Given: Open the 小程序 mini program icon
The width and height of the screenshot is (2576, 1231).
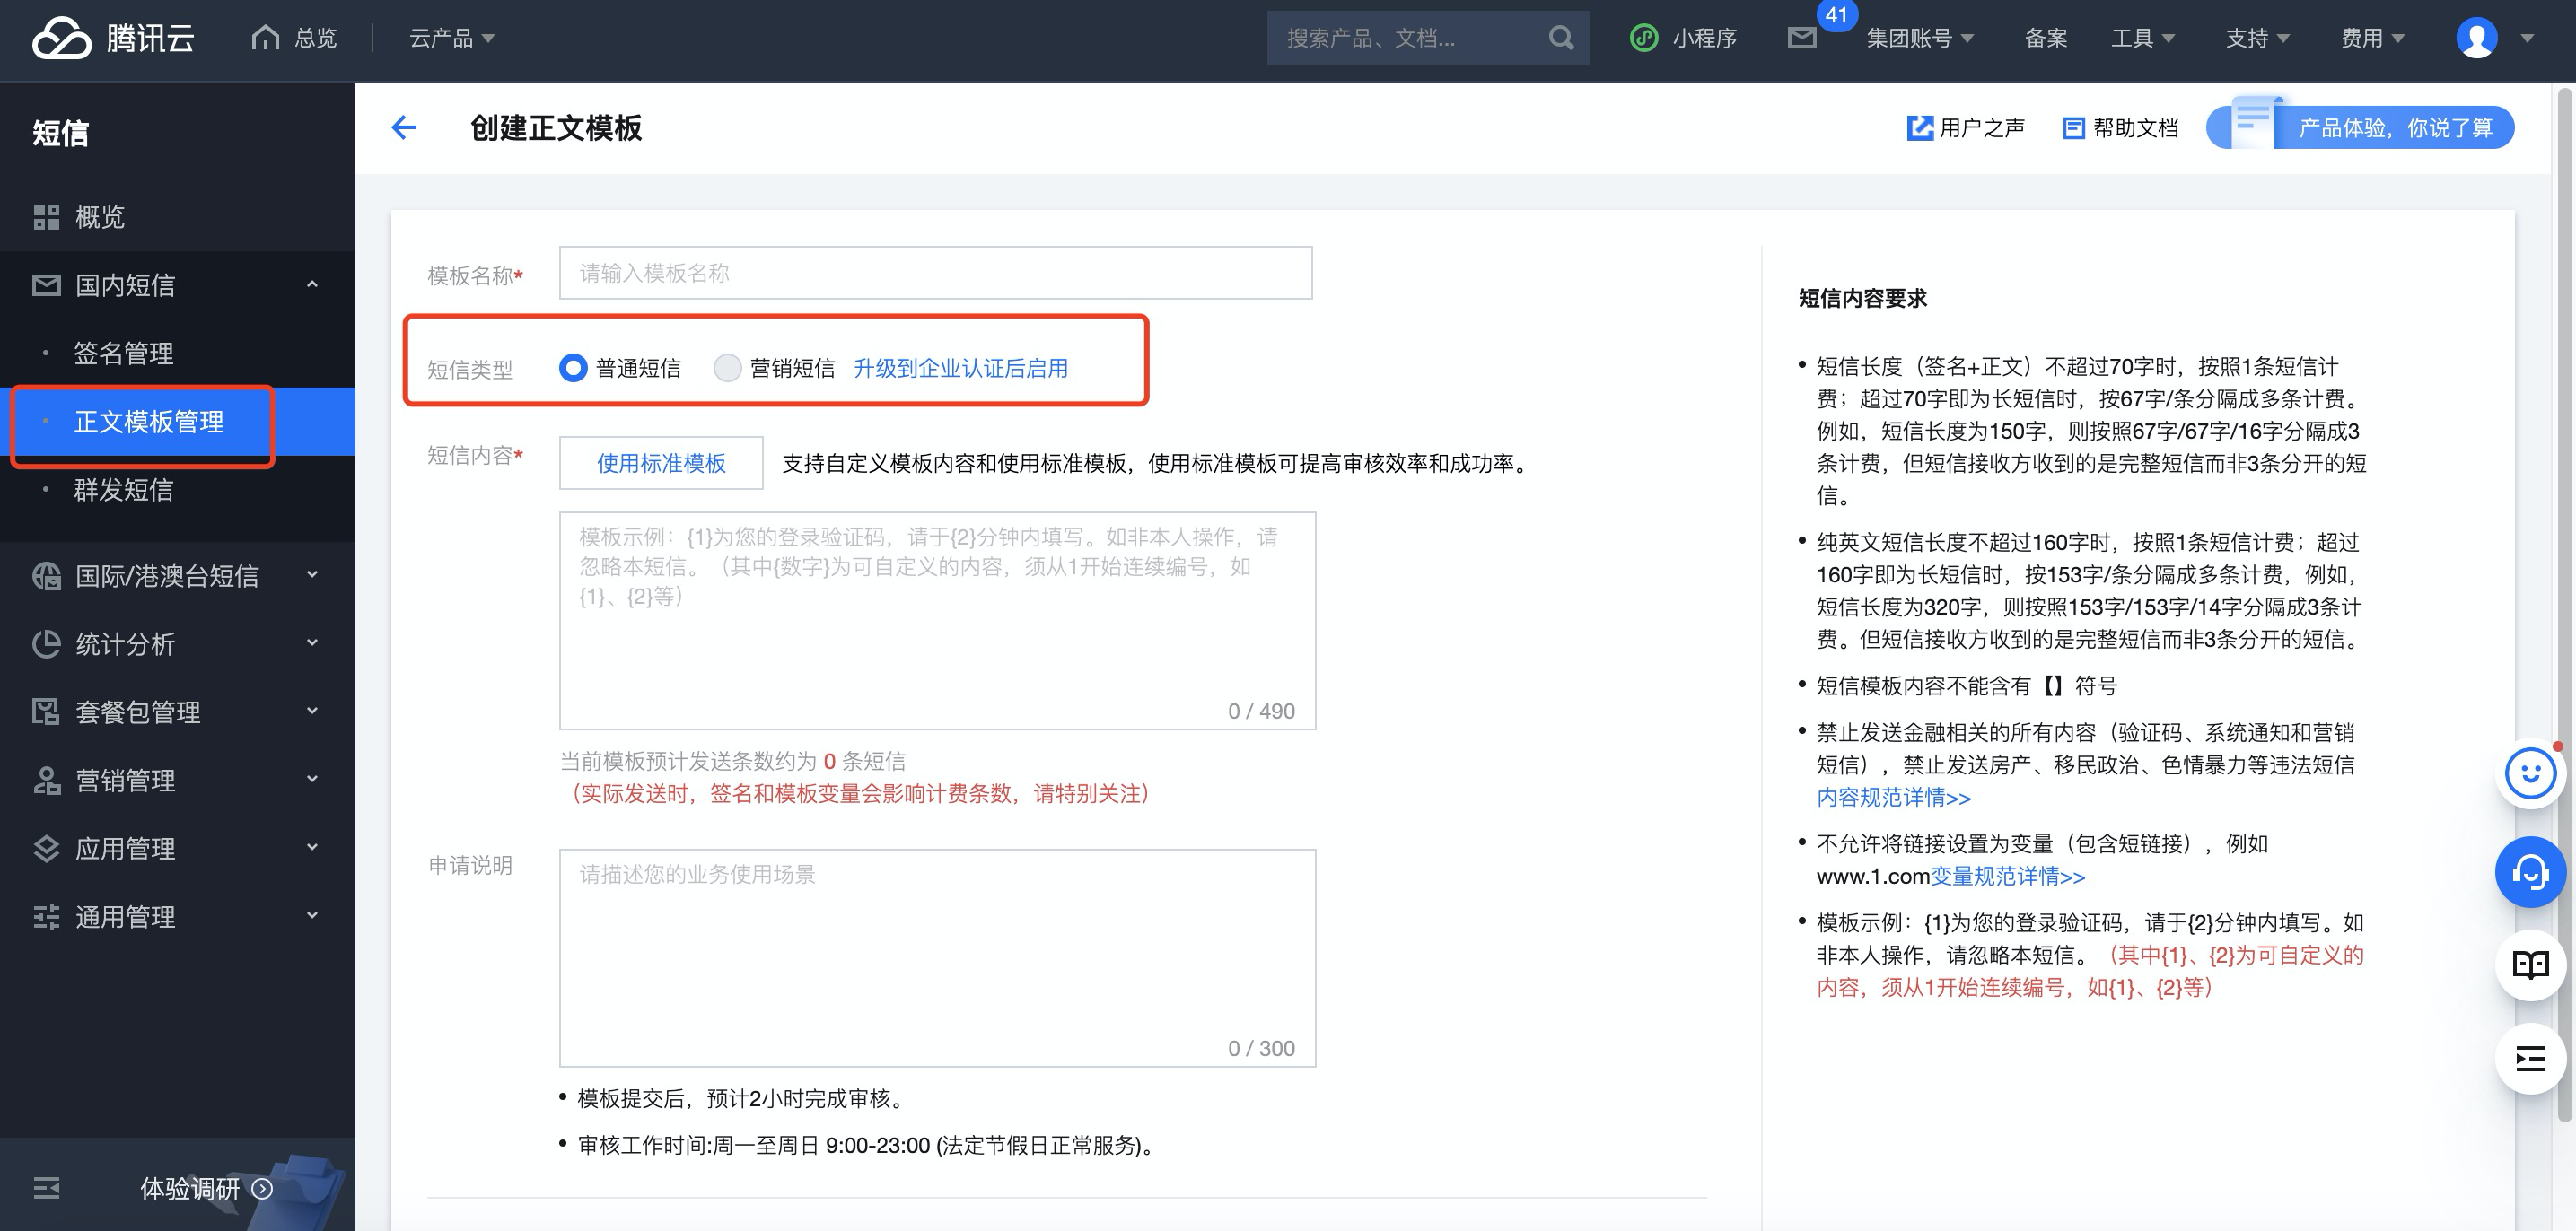Looking at the screenshot, I should click(x=1644, y=38).
